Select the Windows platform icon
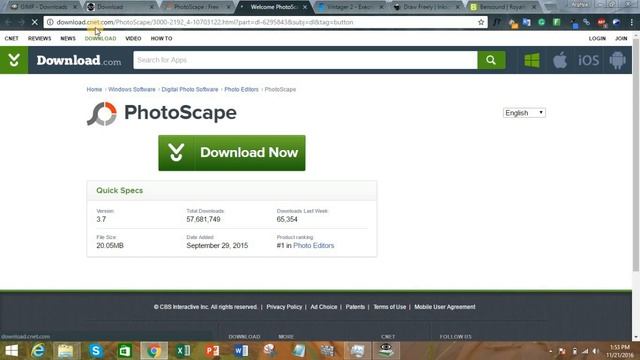The image size is (640, 360). (532, 60)
